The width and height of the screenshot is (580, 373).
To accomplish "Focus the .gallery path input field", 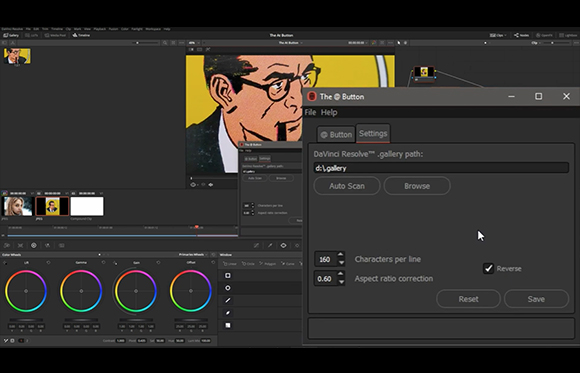I will 441,168.
